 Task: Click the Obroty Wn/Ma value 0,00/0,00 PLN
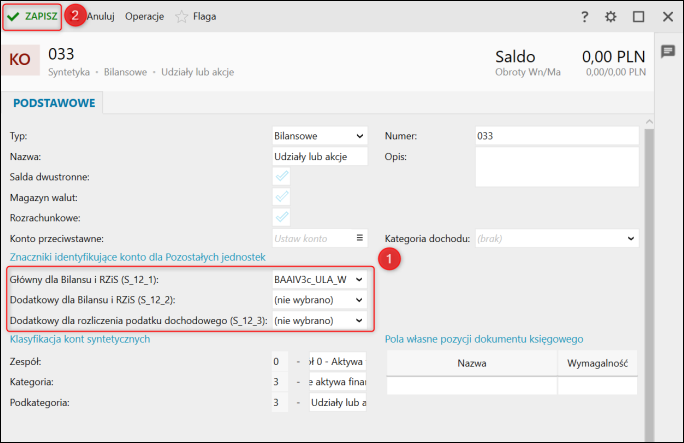tap(616, 72)
